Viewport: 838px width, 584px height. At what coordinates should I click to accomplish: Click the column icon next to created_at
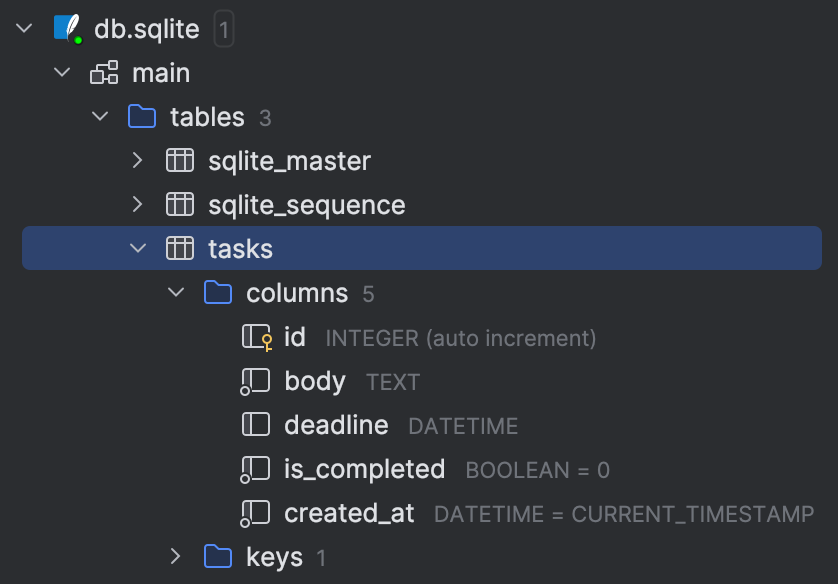coord(256,513)
